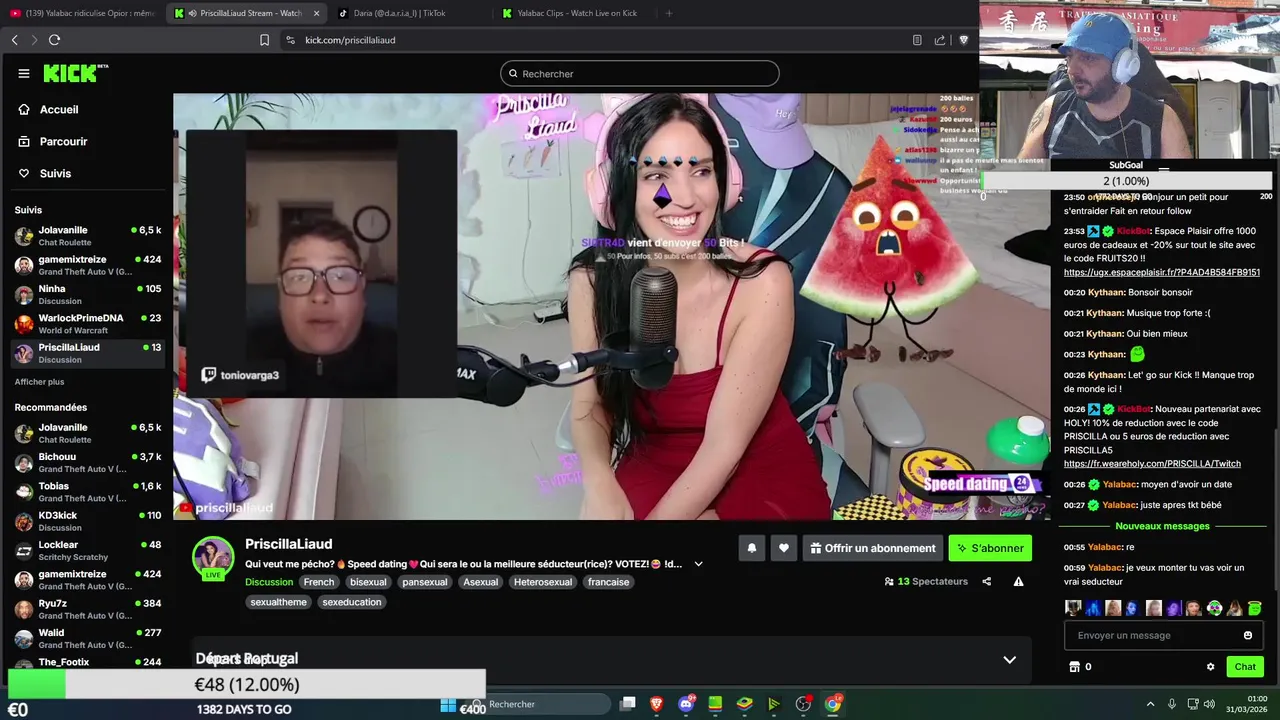Open Tobias in recommended list
This screenshot has width=1280, height=720.
[x=88, y=491]
